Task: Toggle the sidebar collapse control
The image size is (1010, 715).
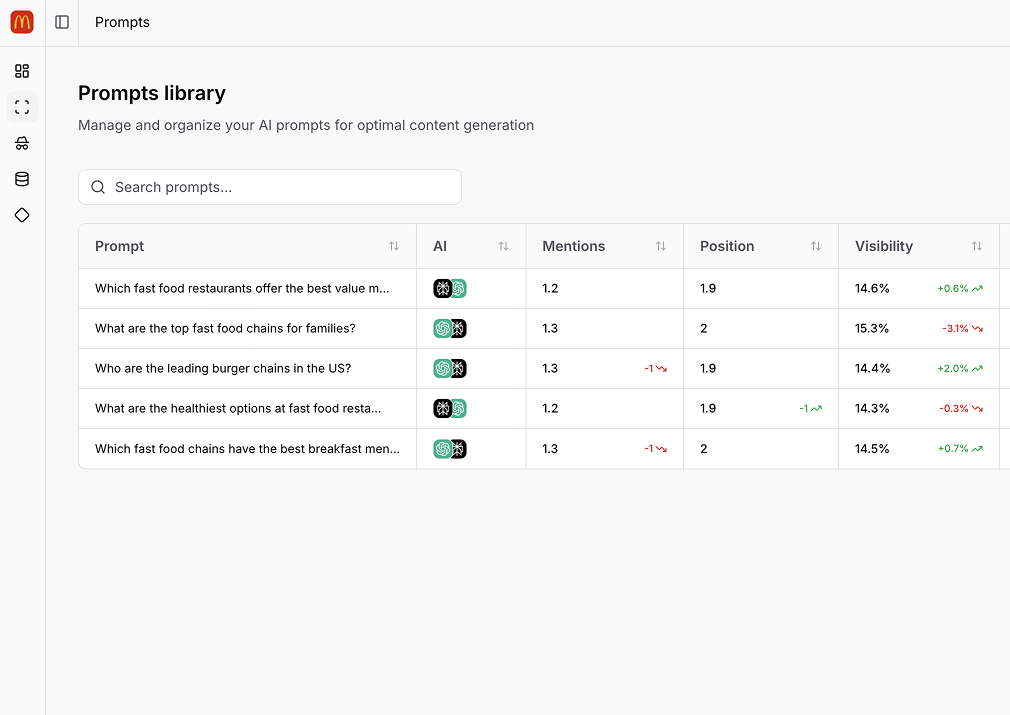Action: tap(62, 22)
